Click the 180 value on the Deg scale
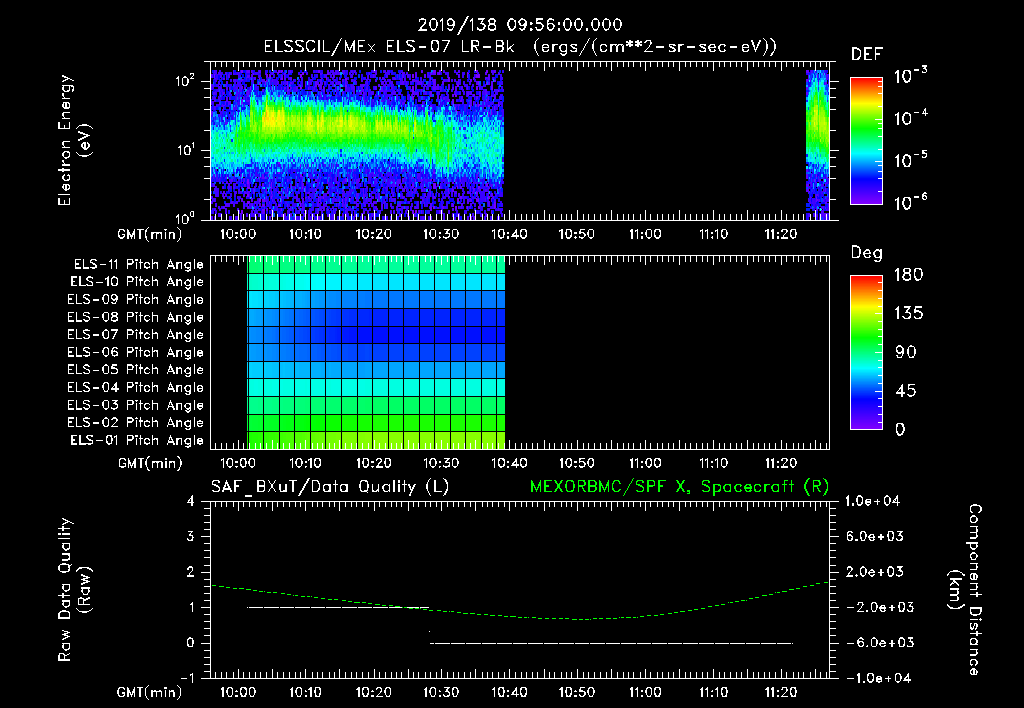The image size is (1024, 708). (x=908, y=275)
